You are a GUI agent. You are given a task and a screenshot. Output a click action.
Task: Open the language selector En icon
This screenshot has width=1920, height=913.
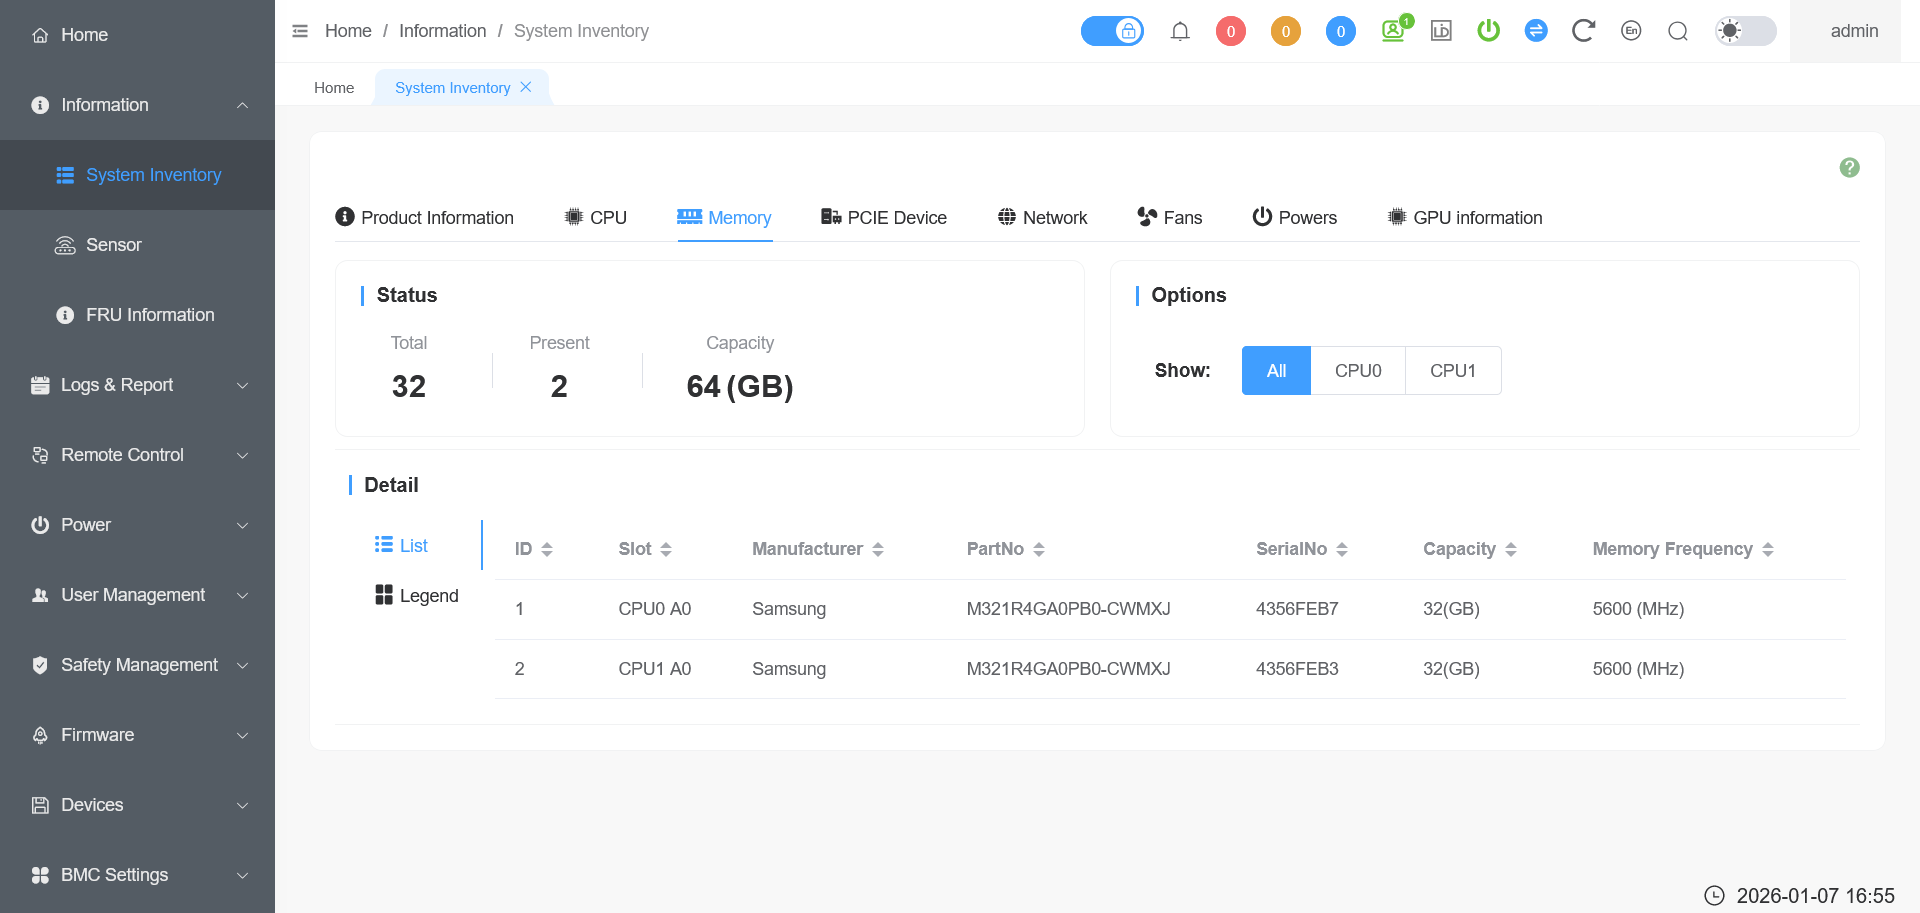(1631, 31)
